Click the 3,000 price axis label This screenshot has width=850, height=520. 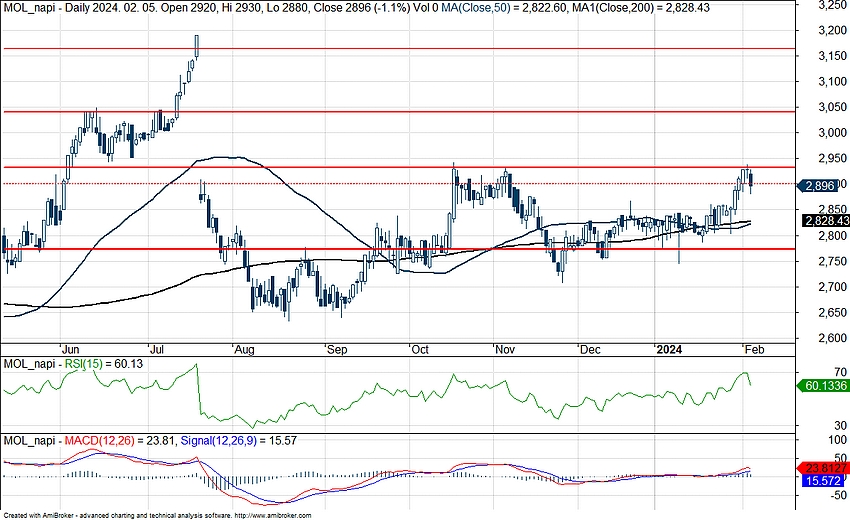(833, 132)
